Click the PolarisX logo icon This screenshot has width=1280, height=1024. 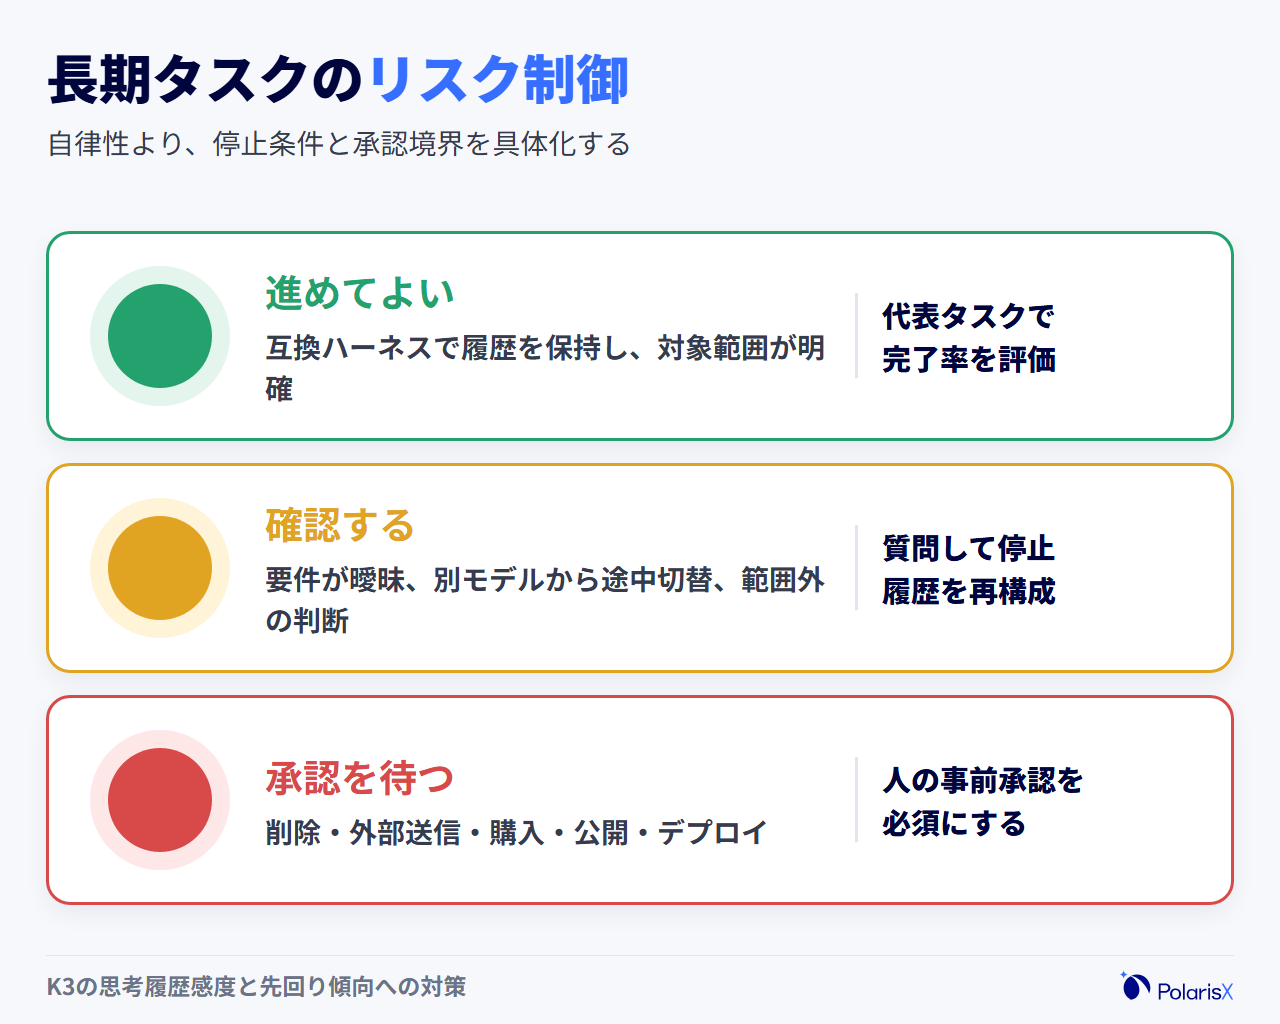(x=1135, y=986)
